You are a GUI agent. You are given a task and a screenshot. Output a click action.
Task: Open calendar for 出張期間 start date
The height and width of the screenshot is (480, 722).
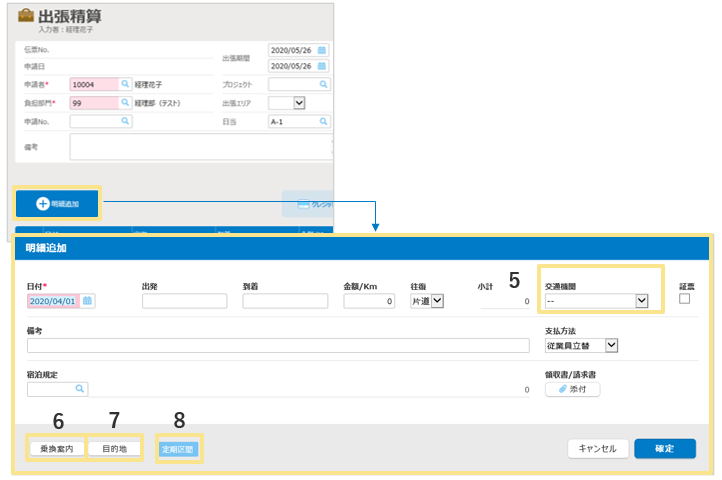[x=322, y=49]
